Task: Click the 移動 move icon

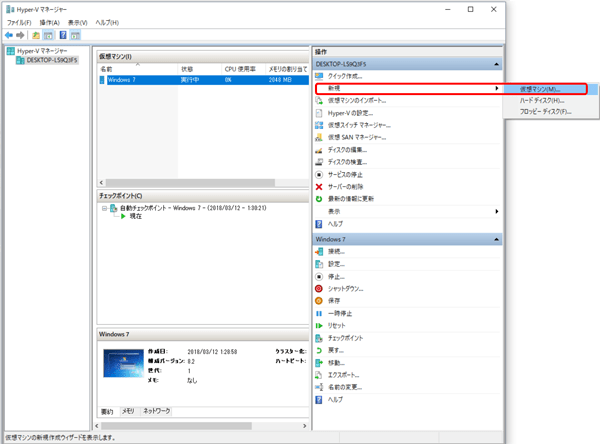Action: coord(319,363)
